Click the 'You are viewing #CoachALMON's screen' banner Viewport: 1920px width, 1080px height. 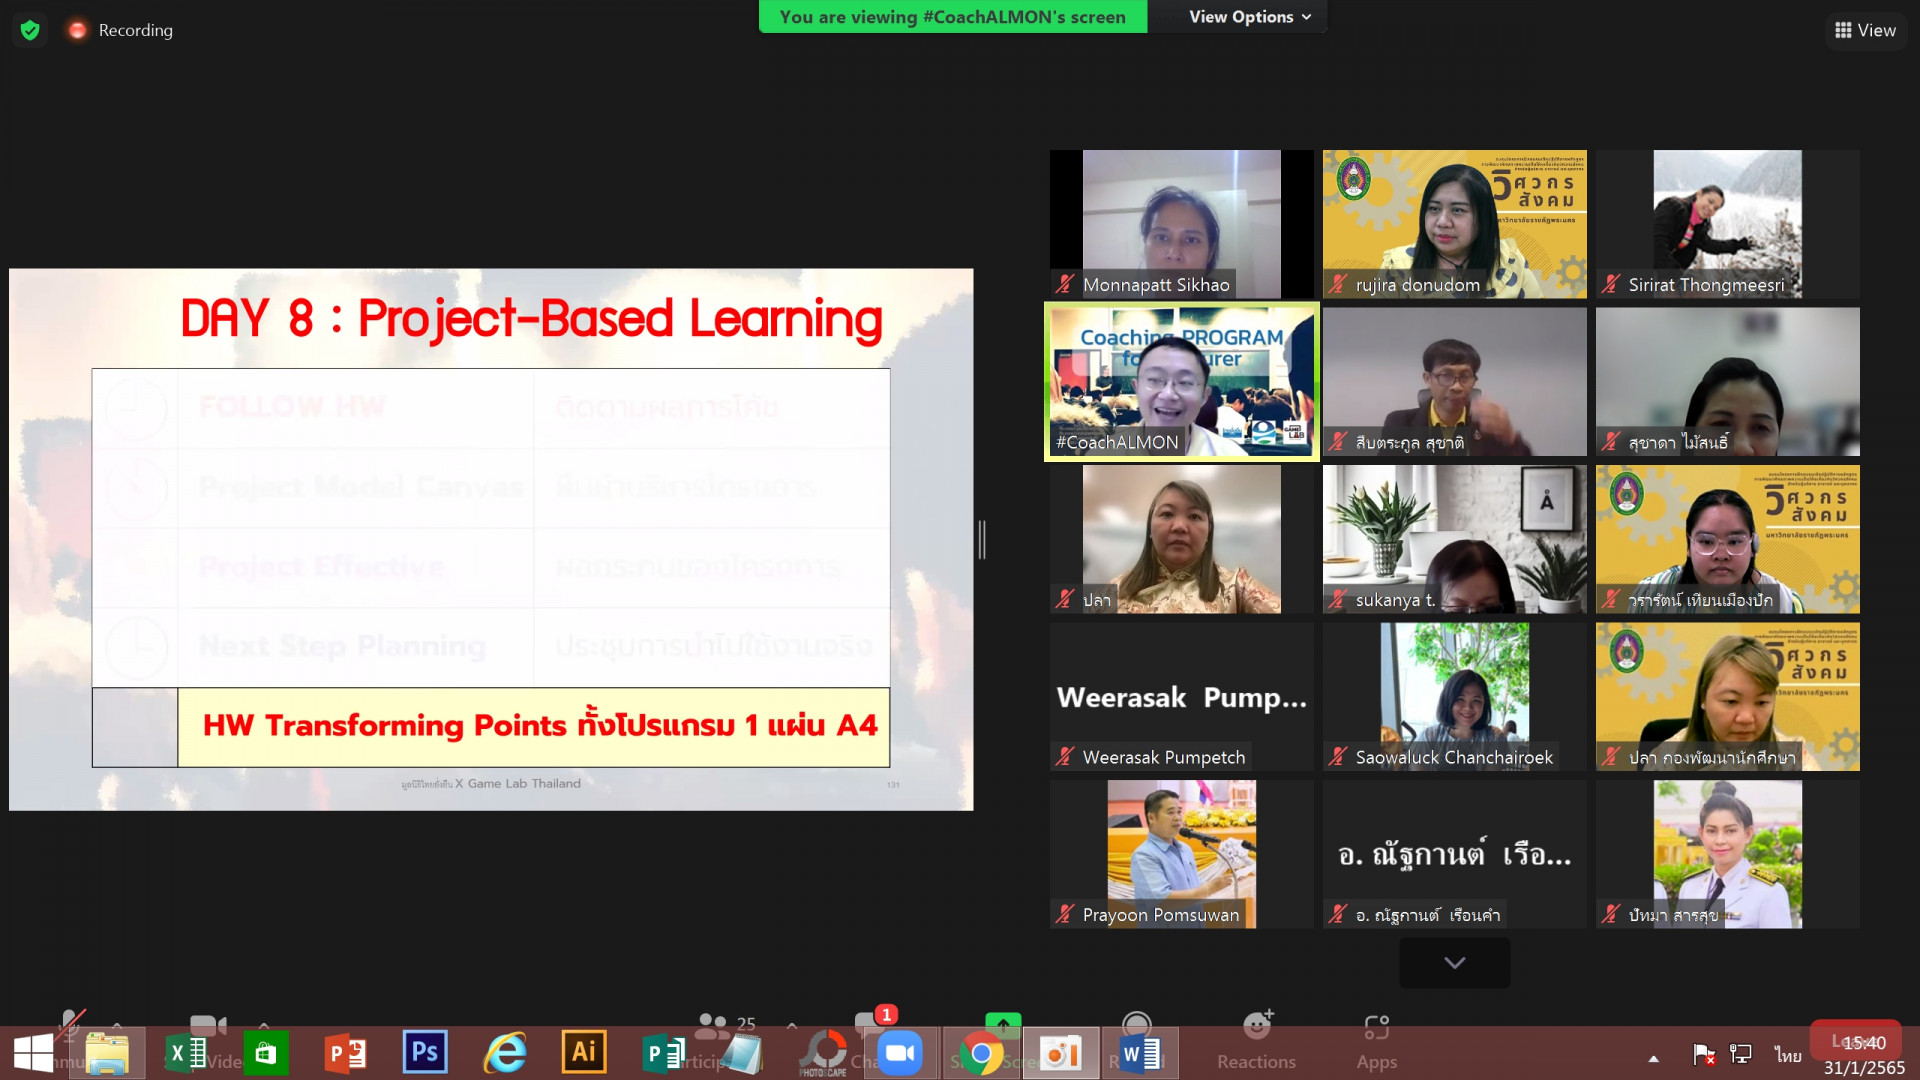(952, 17)
